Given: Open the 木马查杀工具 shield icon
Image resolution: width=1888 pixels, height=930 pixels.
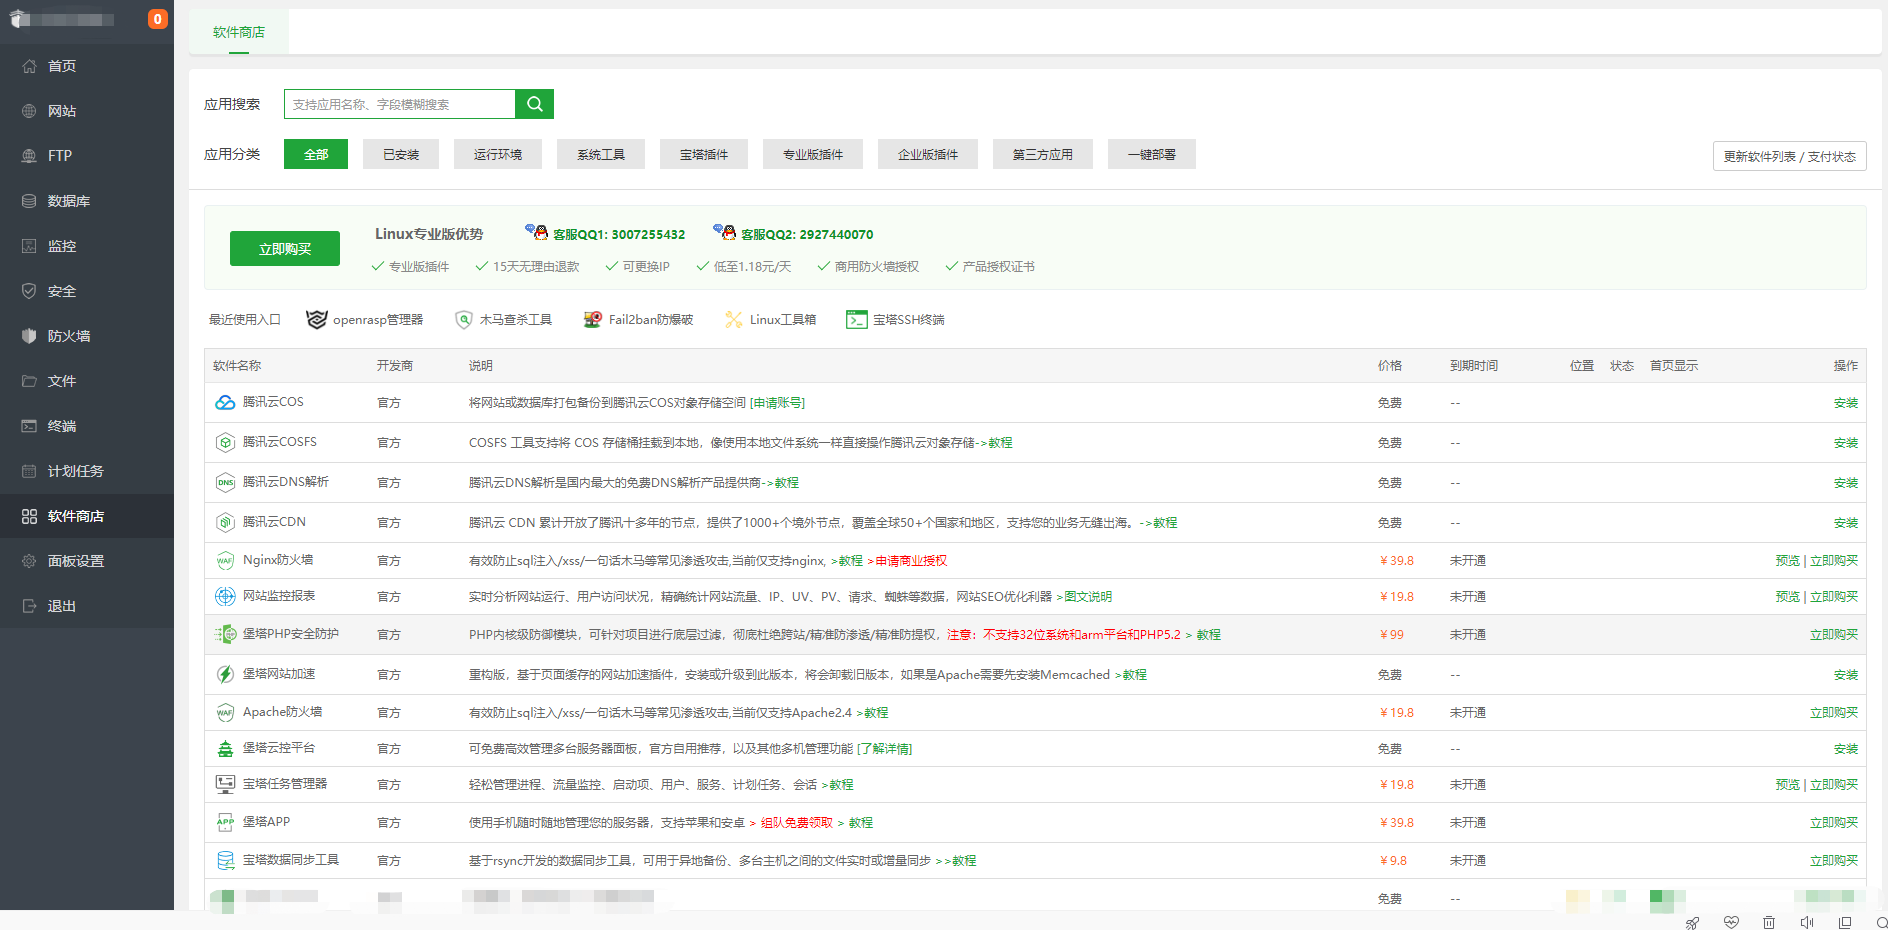Looking at the screenshot, I should tap(464, 319).
